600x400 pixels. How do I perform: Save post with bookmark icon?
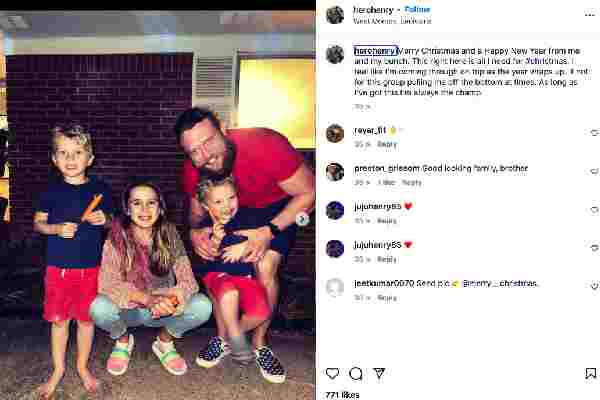tap(590, 373)
